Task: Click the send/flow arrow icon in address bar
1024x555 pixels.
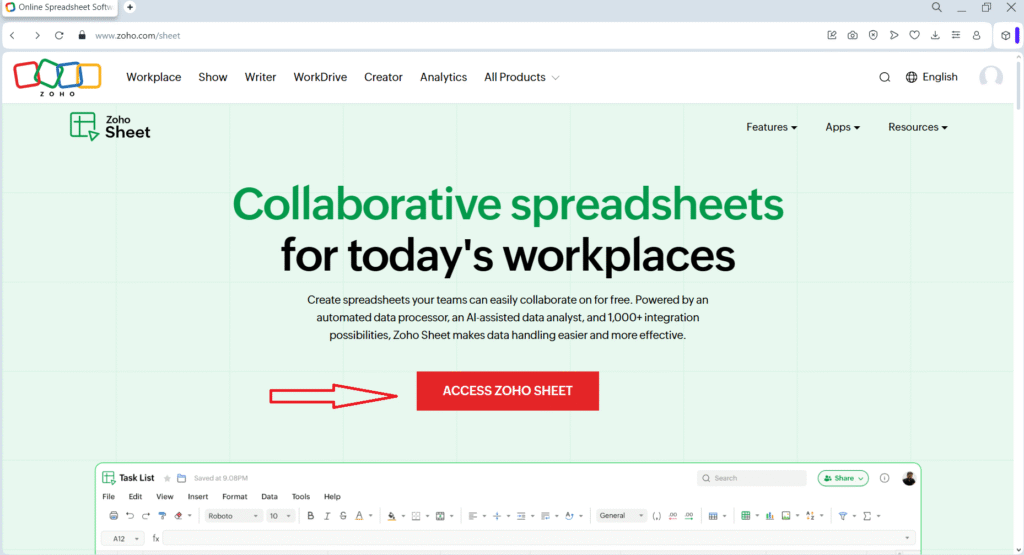Action: pyautogui.click(x=894, y=35)
